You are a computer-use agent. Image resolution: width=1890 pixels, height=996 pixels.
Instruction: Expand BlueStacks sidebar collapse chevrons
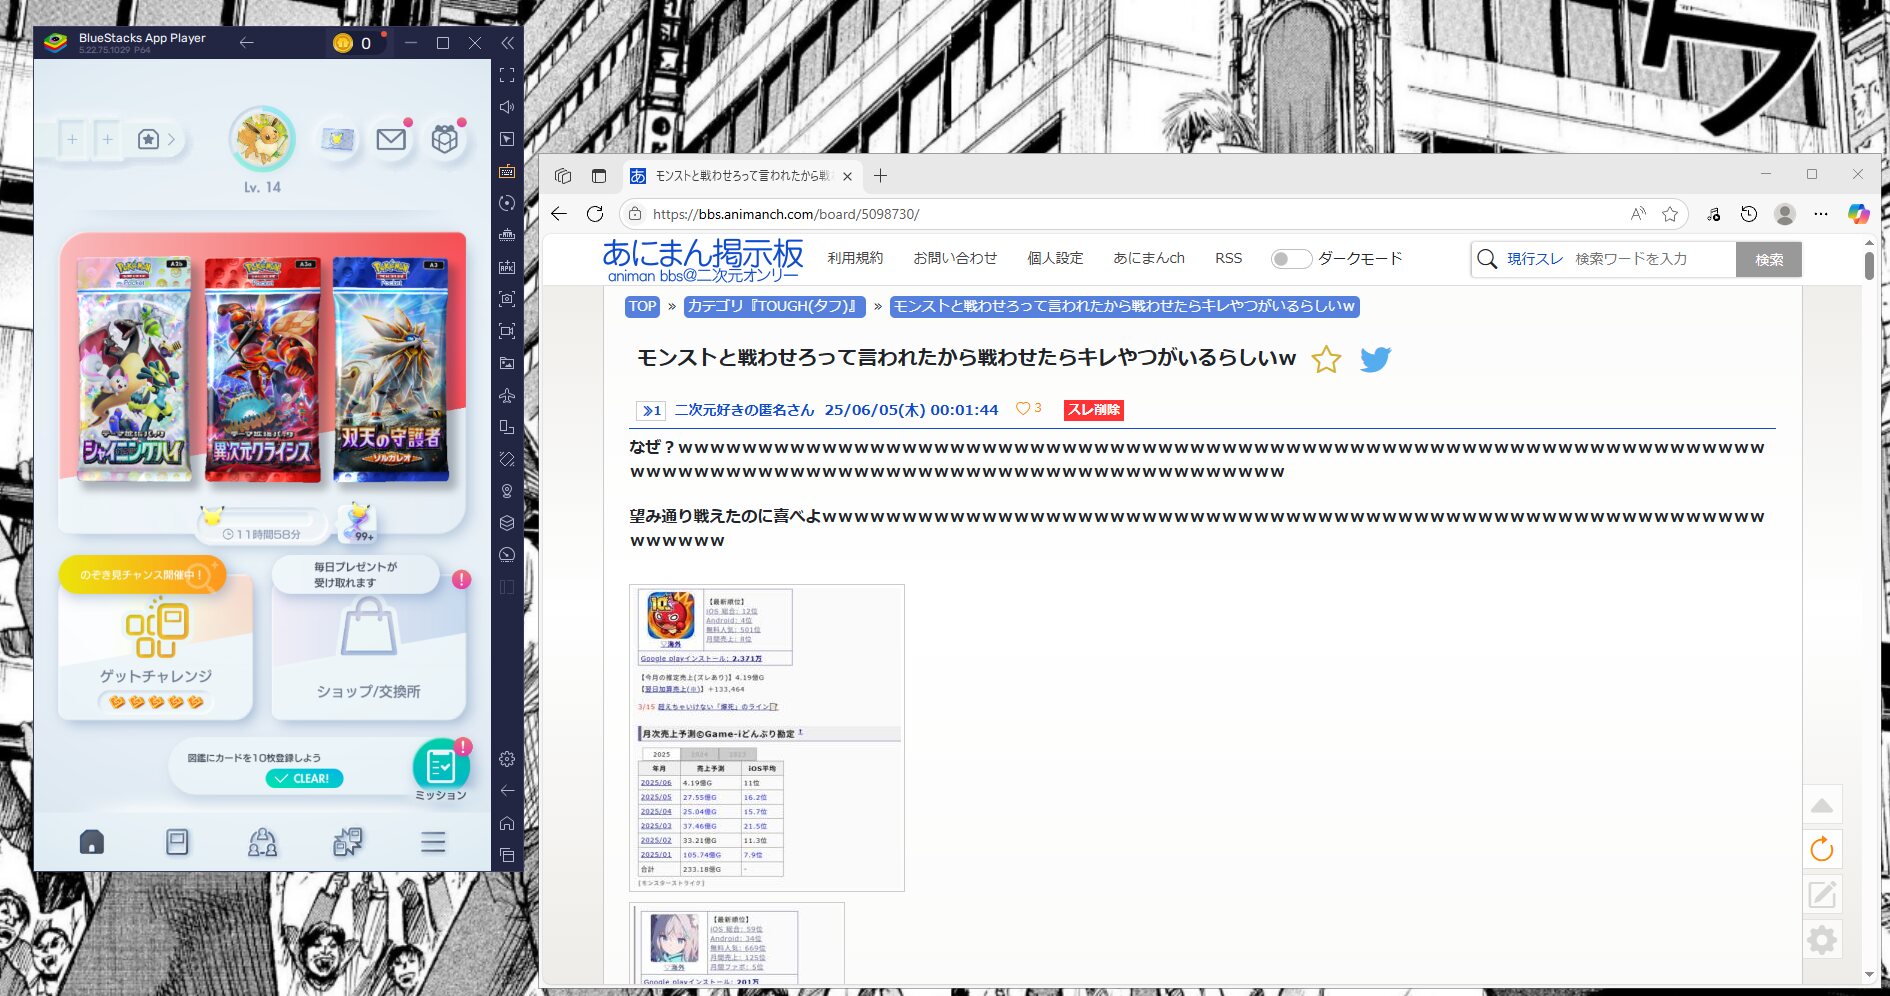[x=507, y=43]
